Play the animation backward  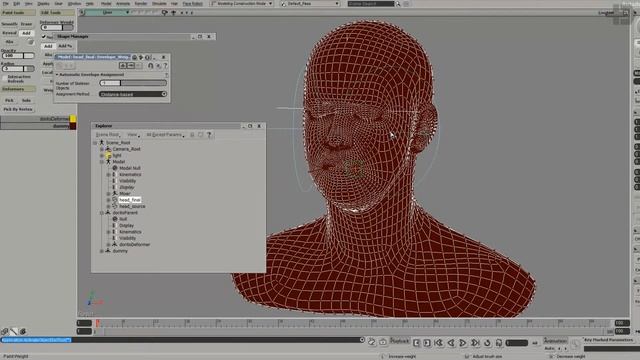(x=451, y=343)
